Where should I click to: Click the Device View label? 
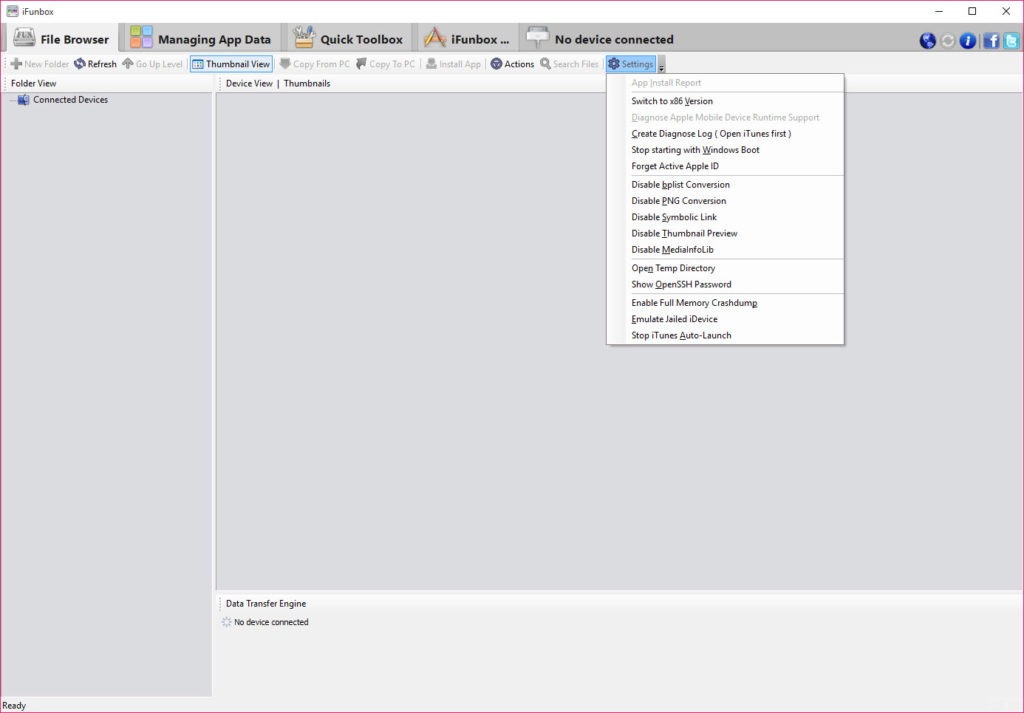click(x=249, y=84)
